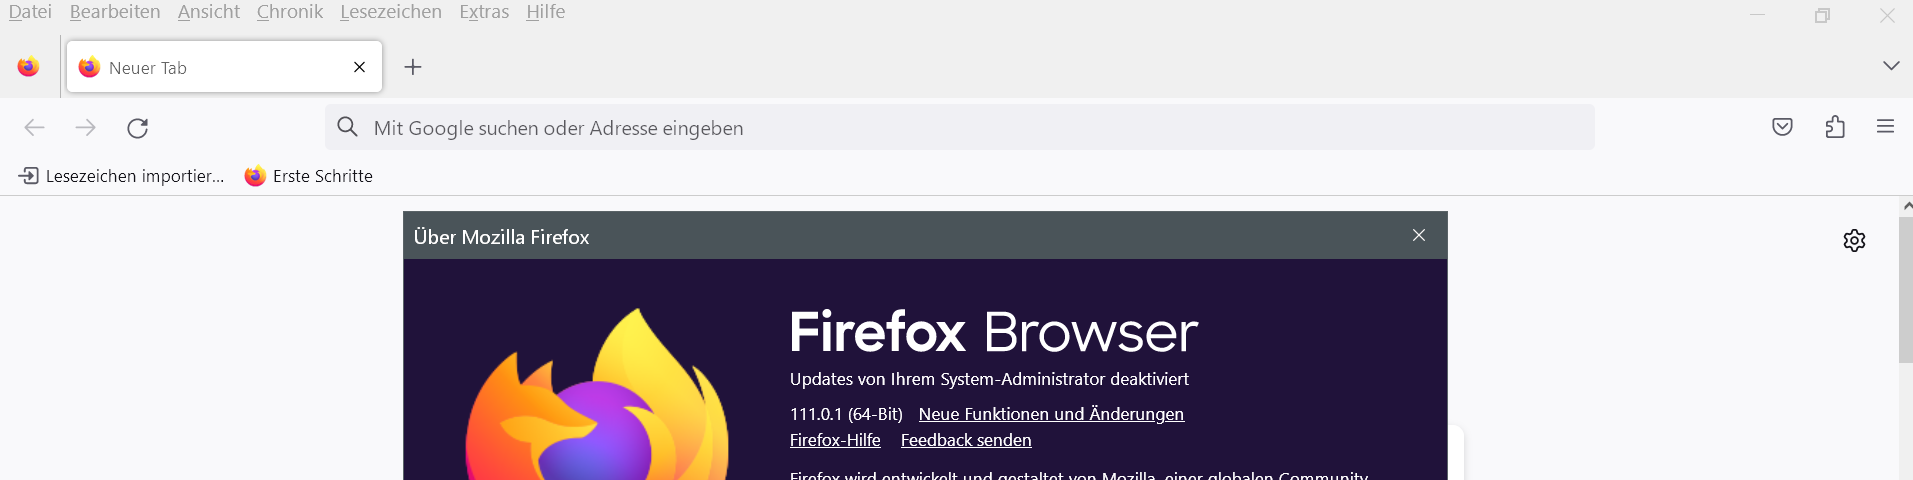Open the hamburger application menu
1913x480 pixels.
coord(1885,127)
